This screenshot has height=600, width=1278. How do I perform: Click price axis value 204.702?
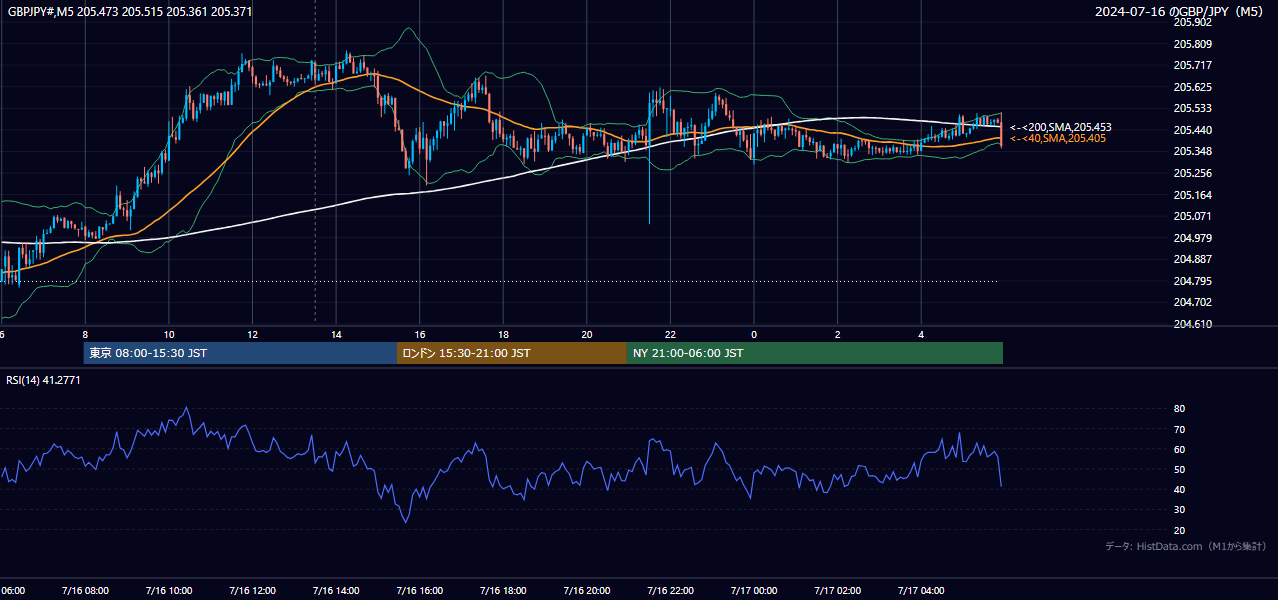(1192, 302)
